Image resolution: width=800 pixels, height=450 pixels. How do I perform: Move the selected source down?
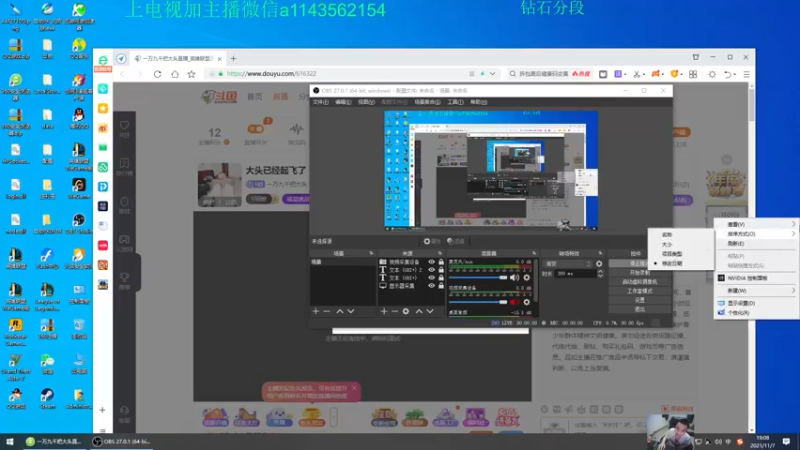[x=430, y=311]
